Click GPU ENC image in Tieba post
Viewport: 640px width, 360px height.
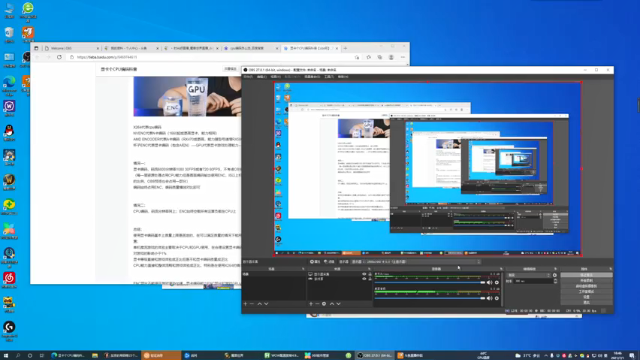point(187,96)
